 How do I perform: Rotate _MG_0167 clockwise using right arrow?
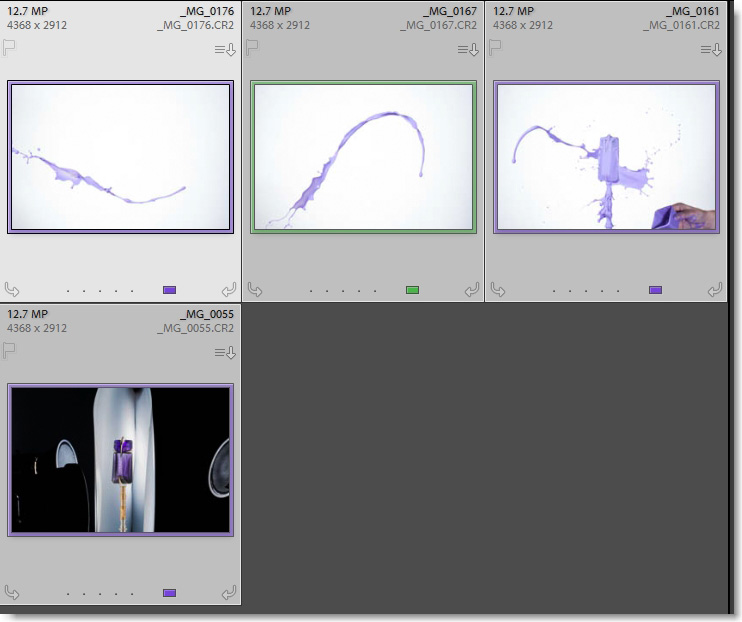coord(472,289)
